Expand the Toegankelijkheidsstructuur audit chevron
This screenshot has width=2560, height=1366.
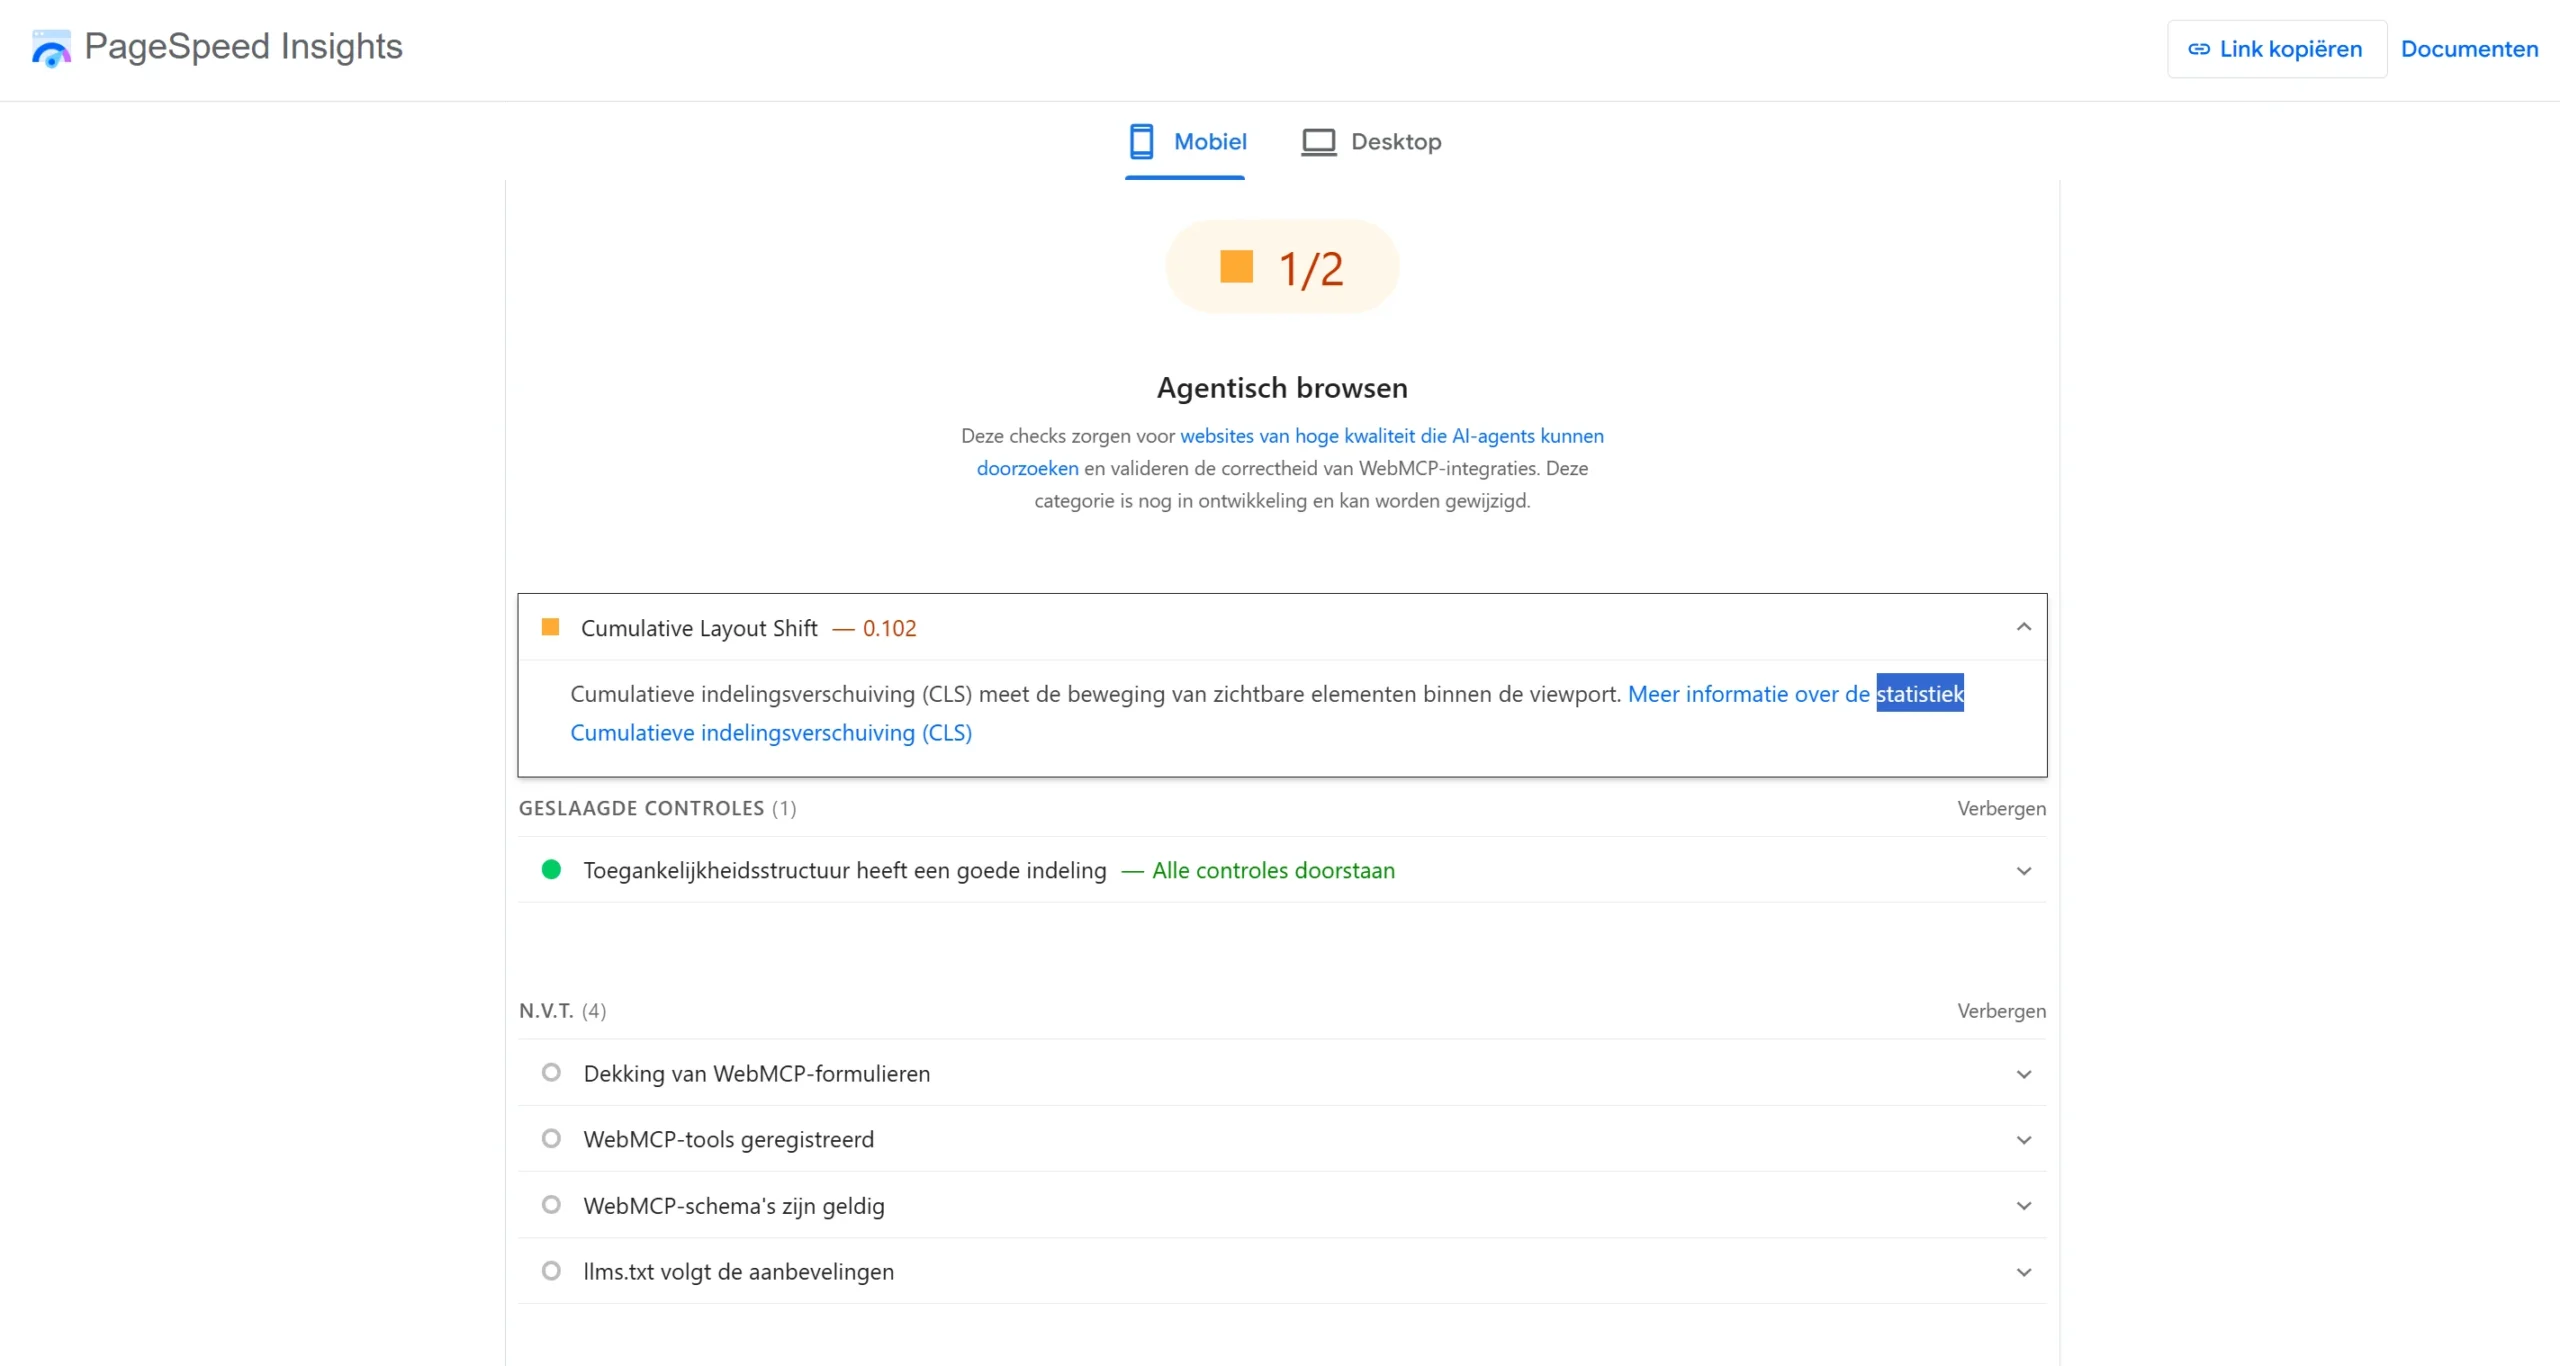point(2024,871)
